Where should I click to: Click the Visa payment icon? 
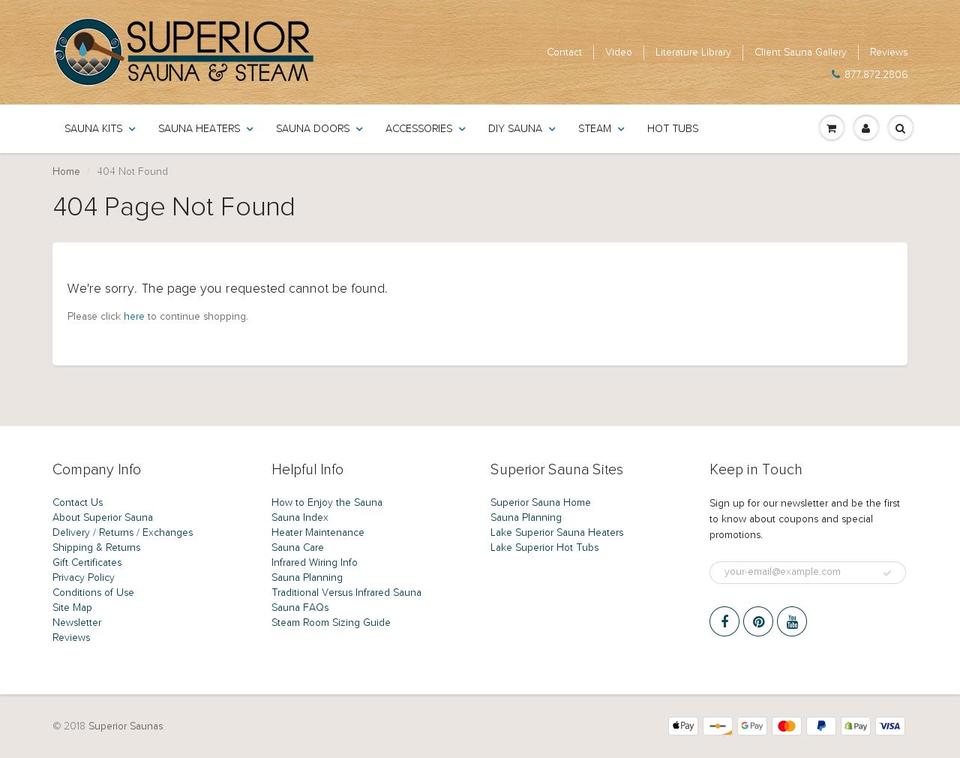pyautogui.click(x=890, y=726)
